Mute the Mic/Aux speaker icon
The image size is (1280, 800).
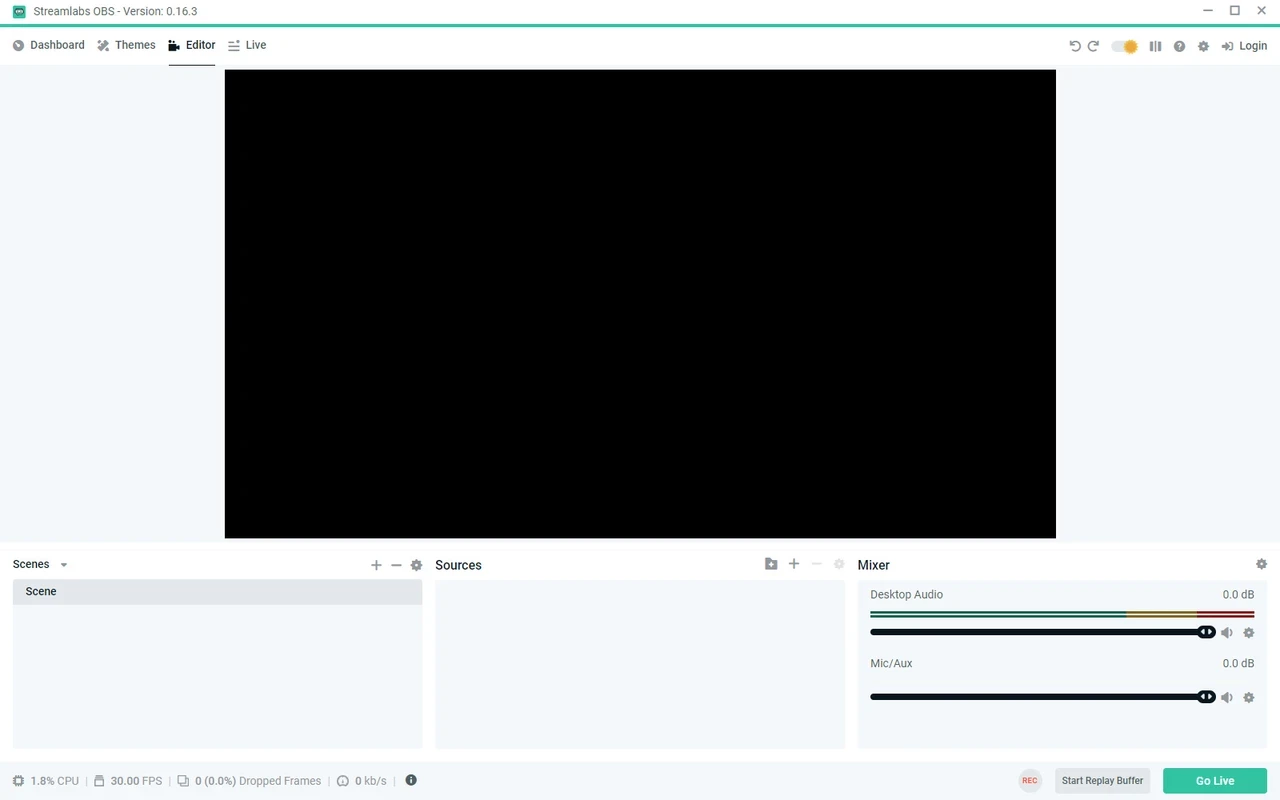[1227, 698]
